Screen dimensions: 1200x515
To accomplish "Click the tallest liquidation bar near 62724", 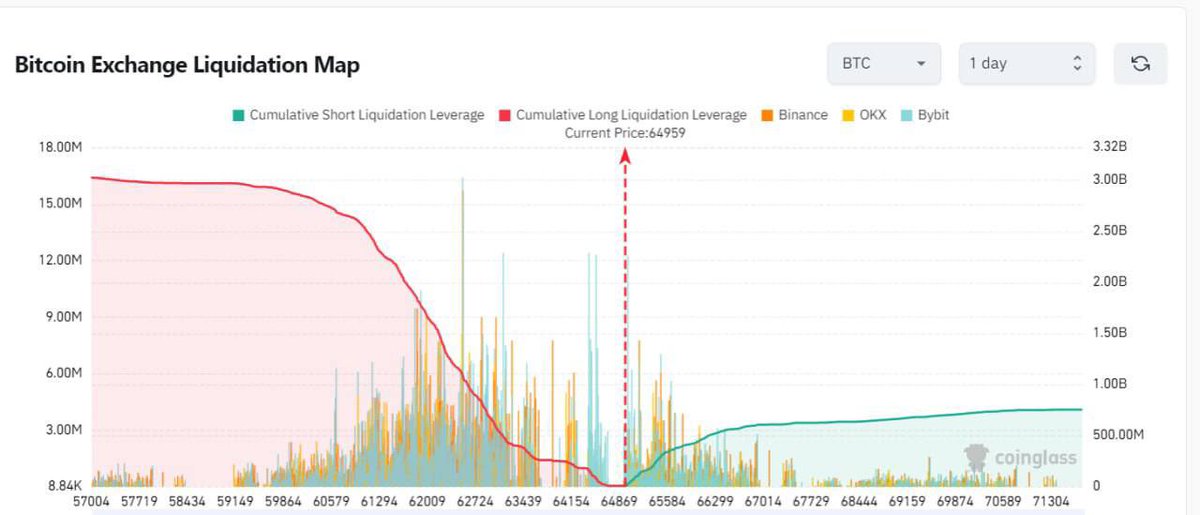I will [x=463, y=332].
